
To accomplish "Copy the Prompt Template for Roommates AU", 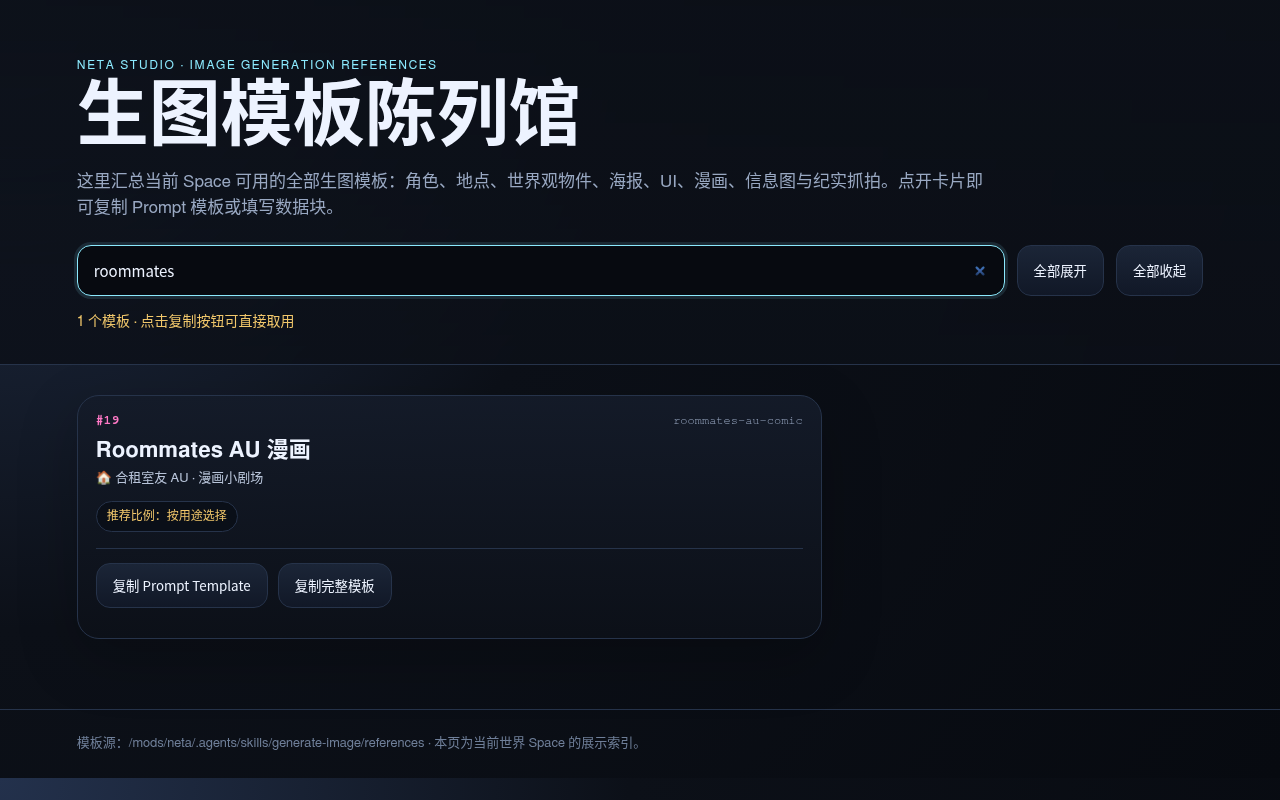I will (182, 586).
